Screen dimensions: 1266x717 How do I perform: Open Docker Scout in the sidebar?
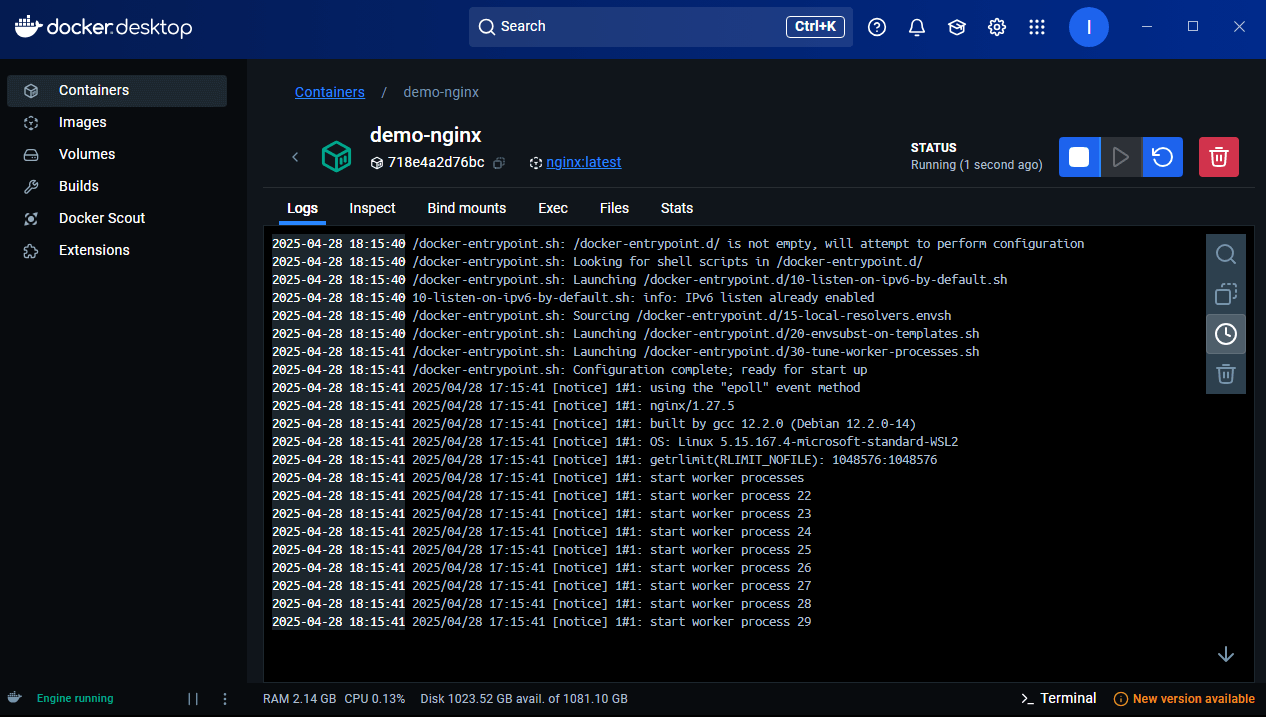117,218
